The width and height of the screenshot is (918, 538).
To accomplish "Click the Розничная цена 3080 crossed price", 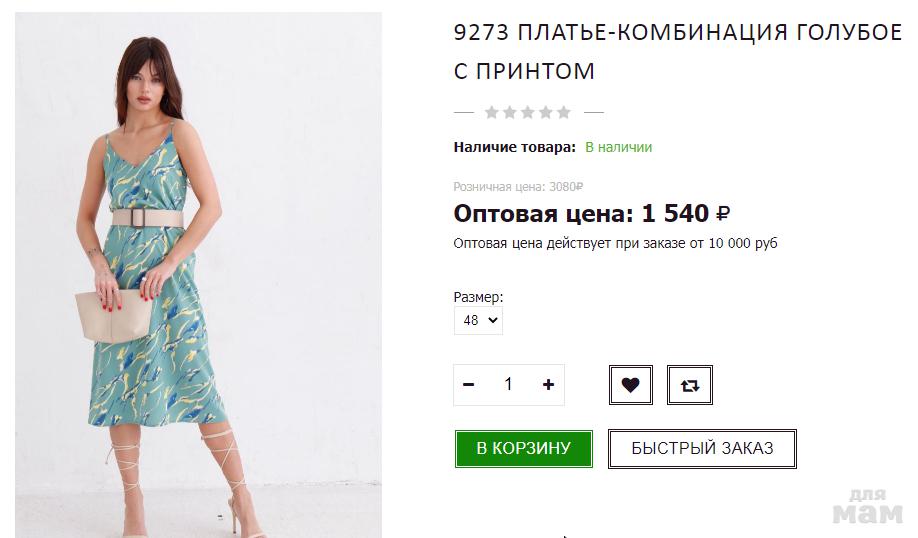I will coord(518,187).
